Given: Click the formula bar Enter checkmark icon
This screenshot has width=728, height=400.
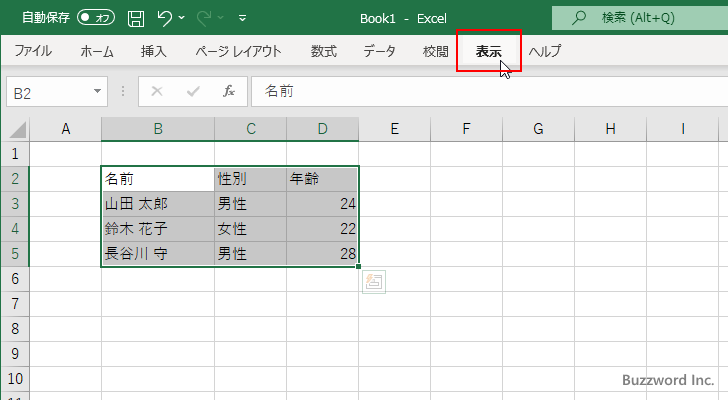Looking at the screenshot, I should [193, 91].
